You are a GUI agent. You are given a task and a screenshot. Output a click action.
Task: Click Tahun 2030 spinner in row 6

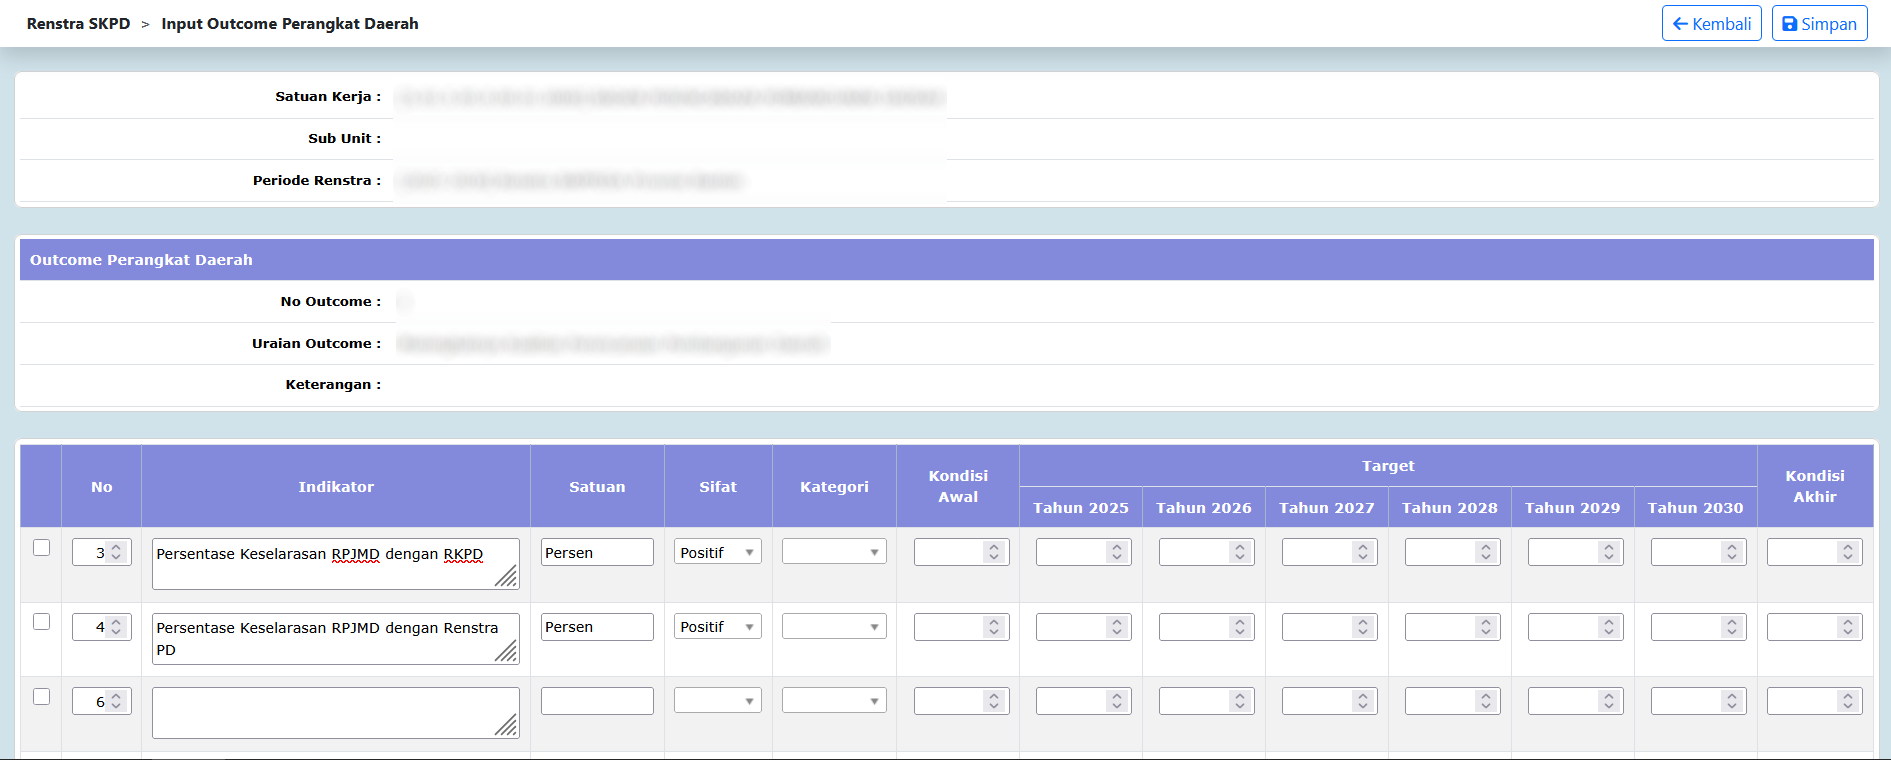[x=1731, y=701]
